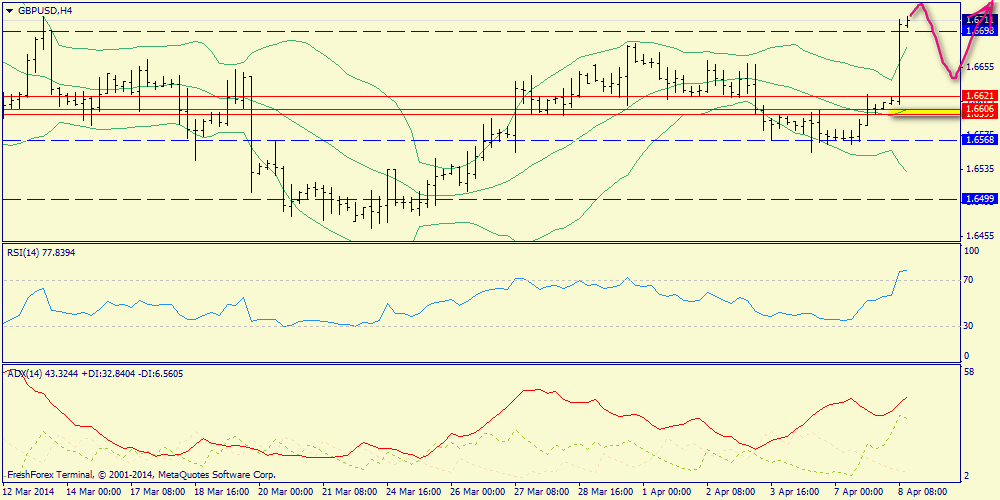Click the blue 1.6568 level label
This screenshot has width=1000, height=500.
[980, 140]
